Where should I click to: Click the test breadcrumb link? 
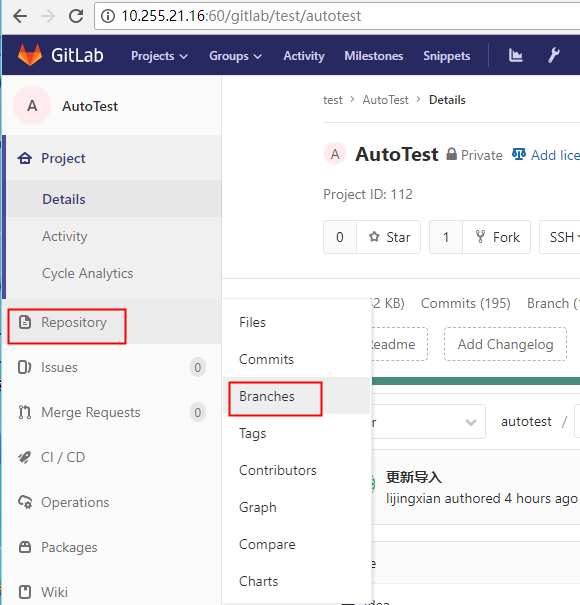[x=333, y=100]
